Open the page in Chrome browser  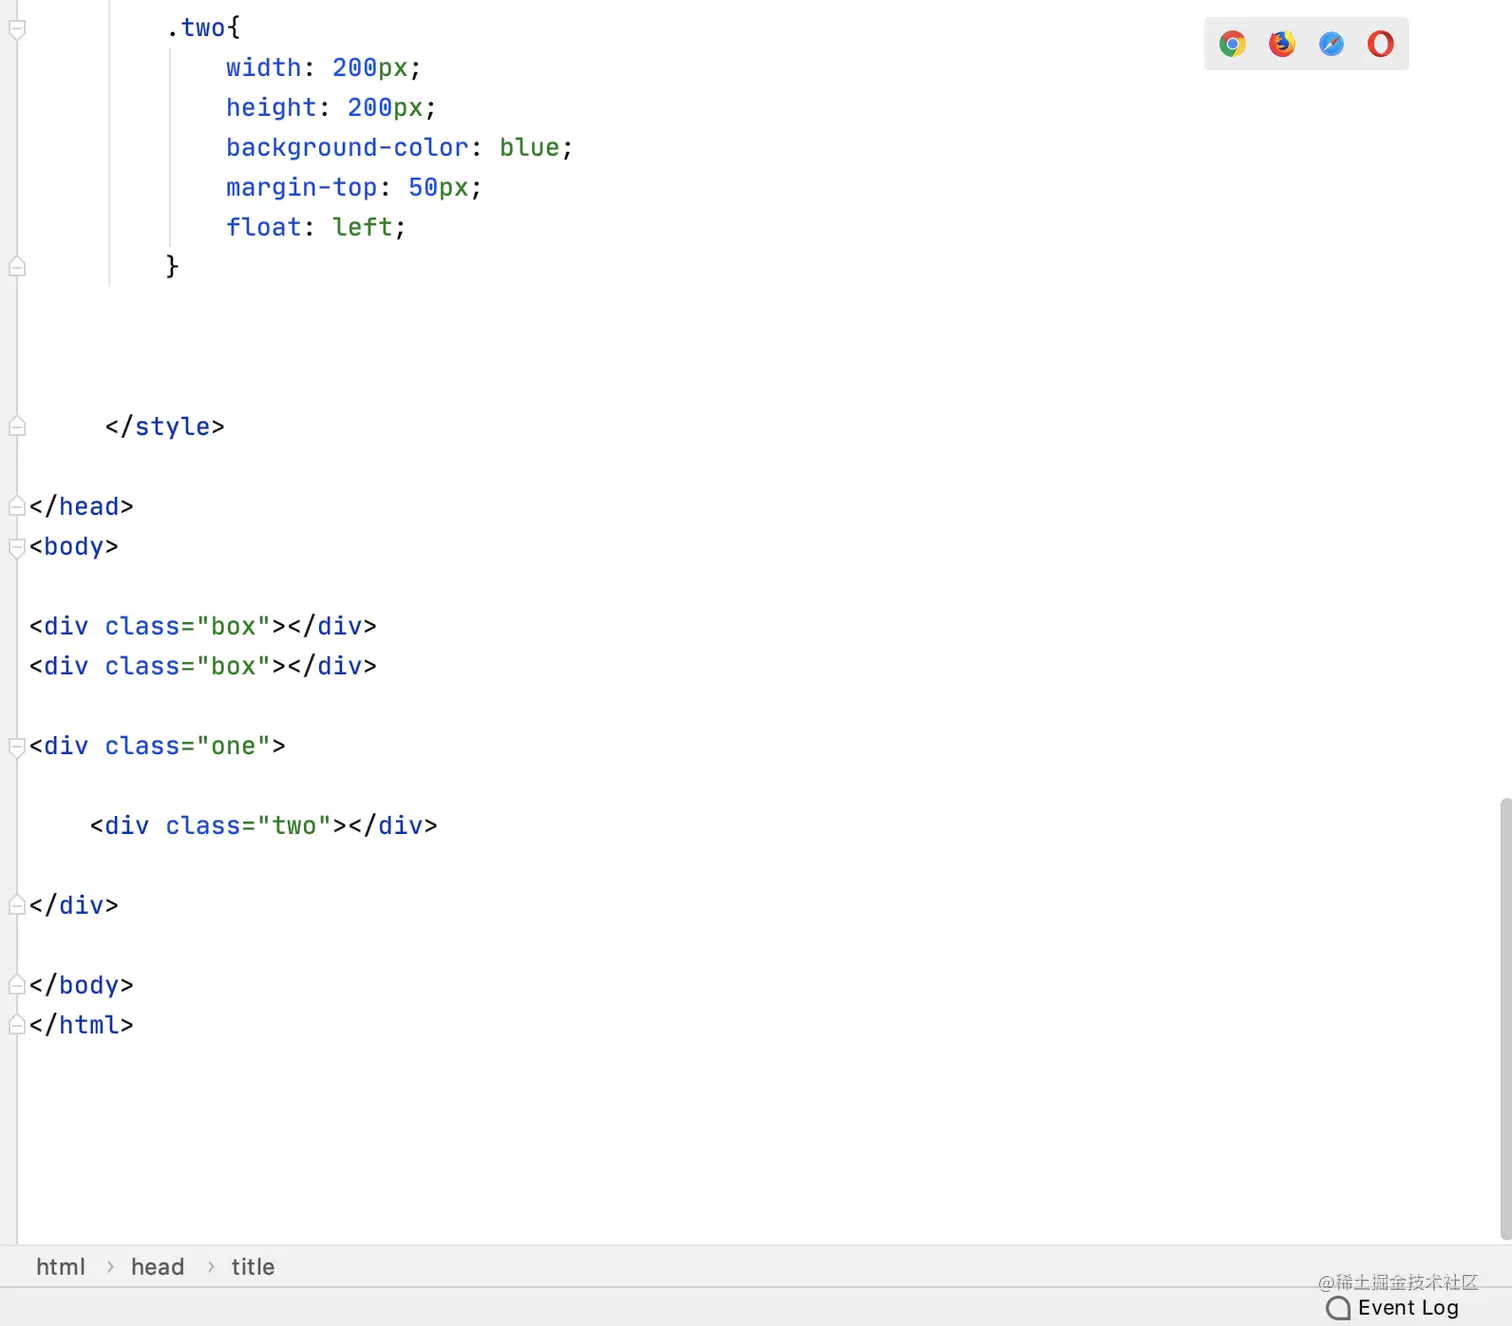coord(1232,44)
